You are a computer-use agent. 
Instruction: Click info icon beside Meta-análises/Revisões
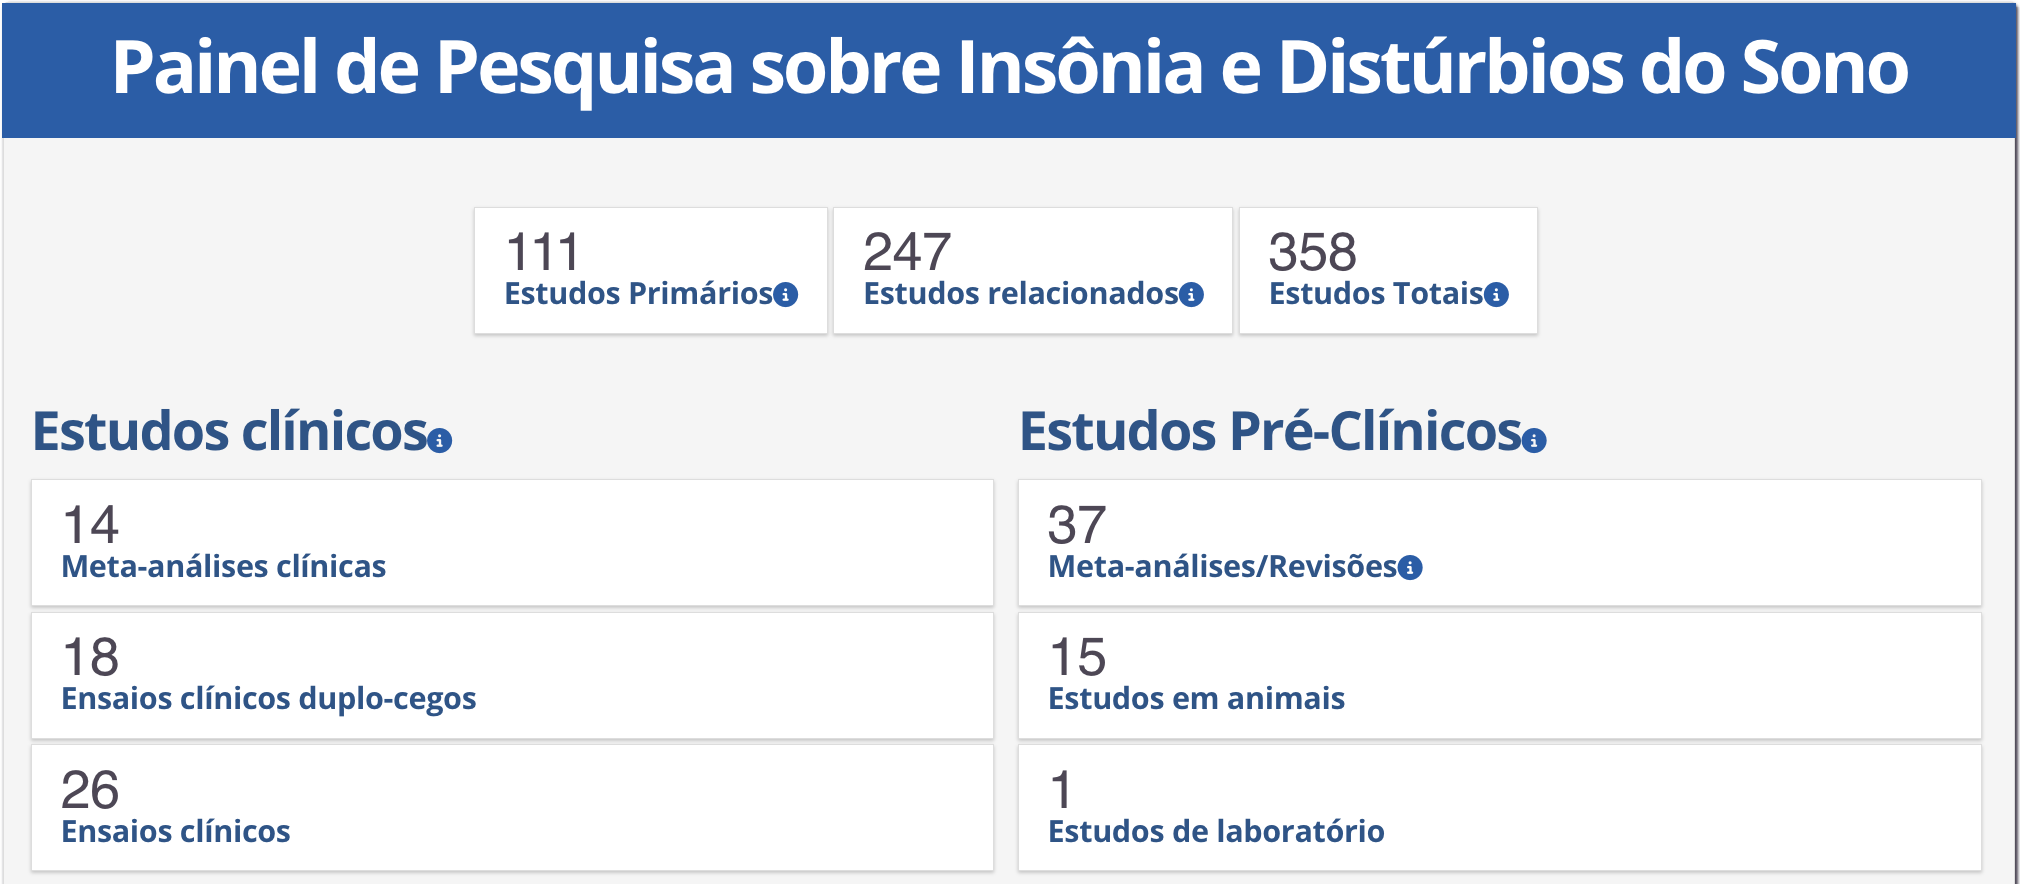click(x=1410, y=568)
